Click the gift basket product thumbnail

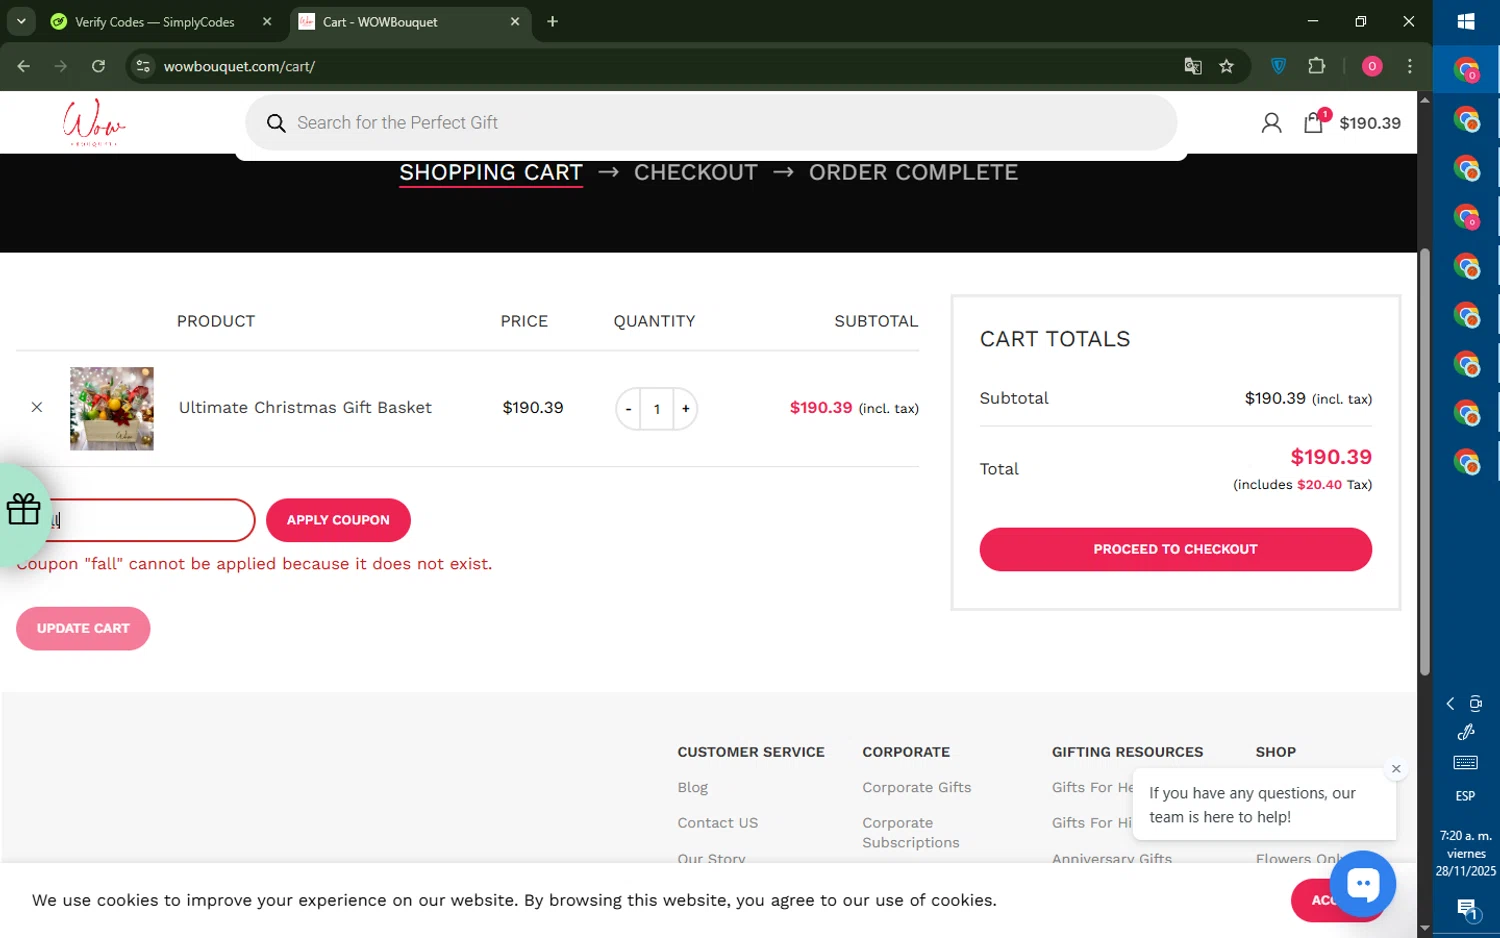[x=112, y=408]
